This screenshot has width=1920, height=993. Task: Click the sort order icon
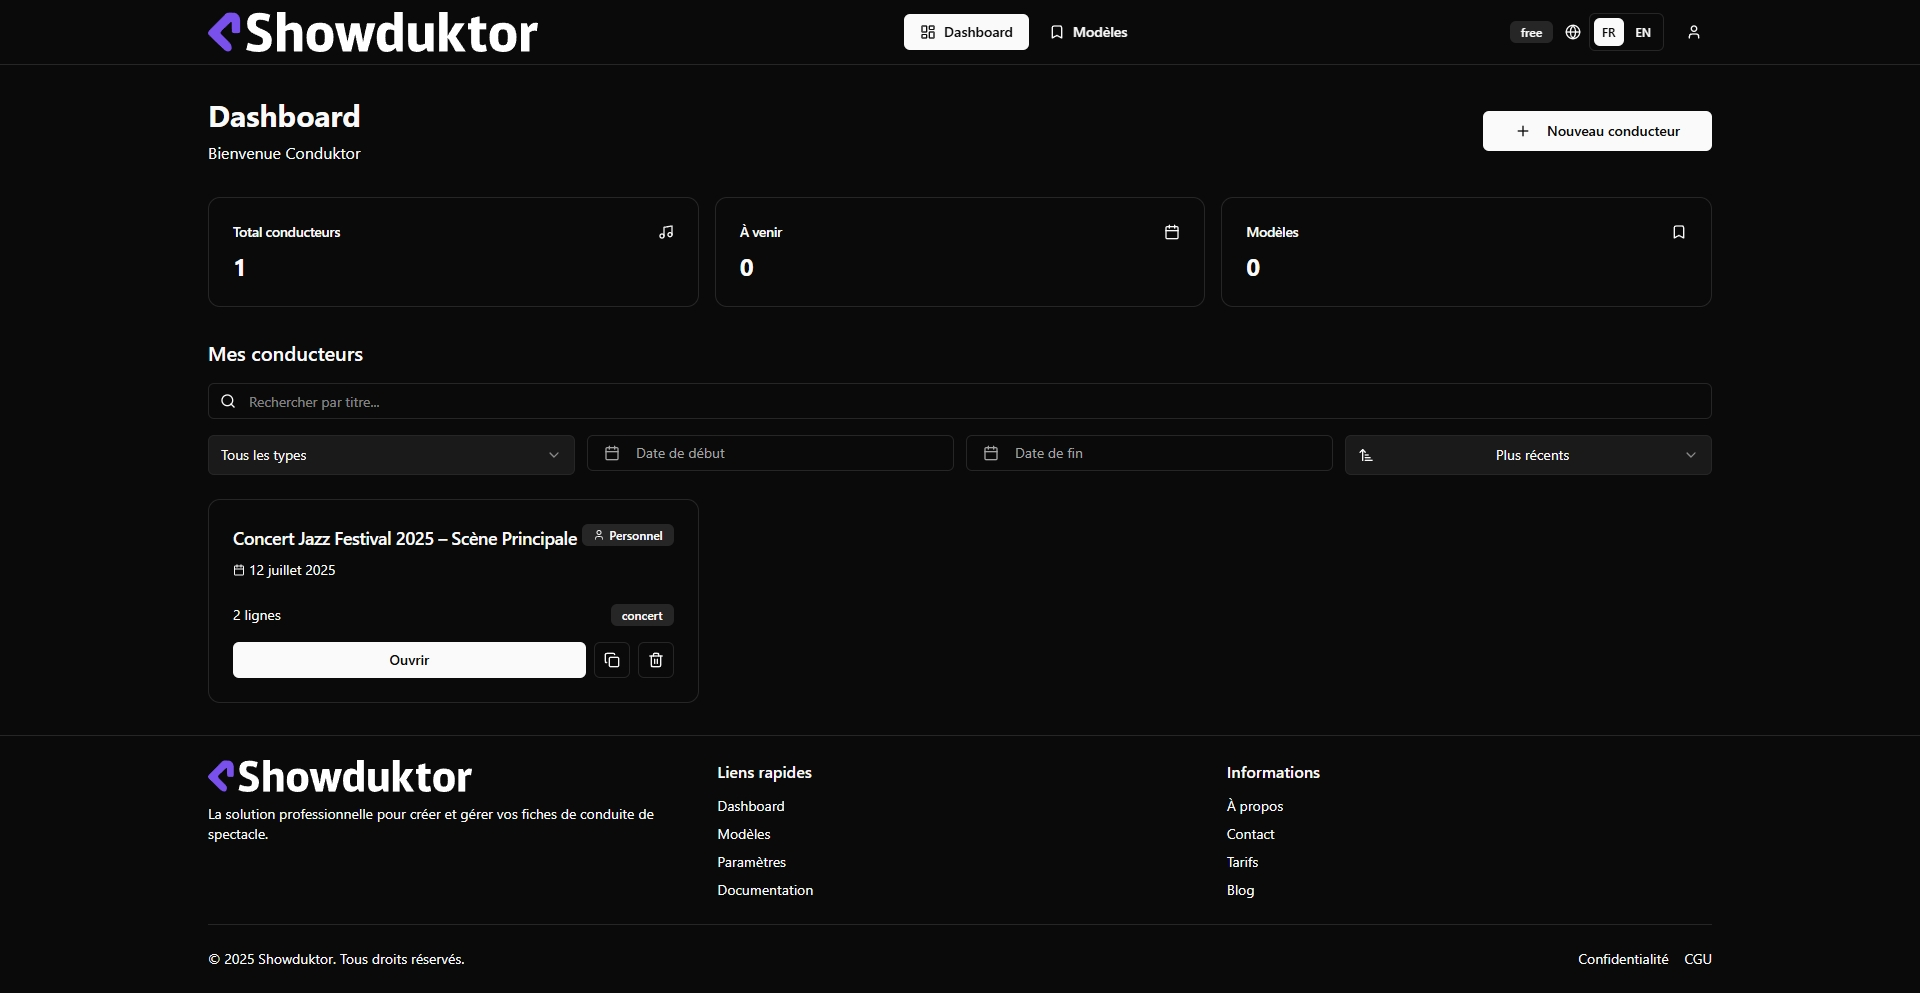[1366, 455]
